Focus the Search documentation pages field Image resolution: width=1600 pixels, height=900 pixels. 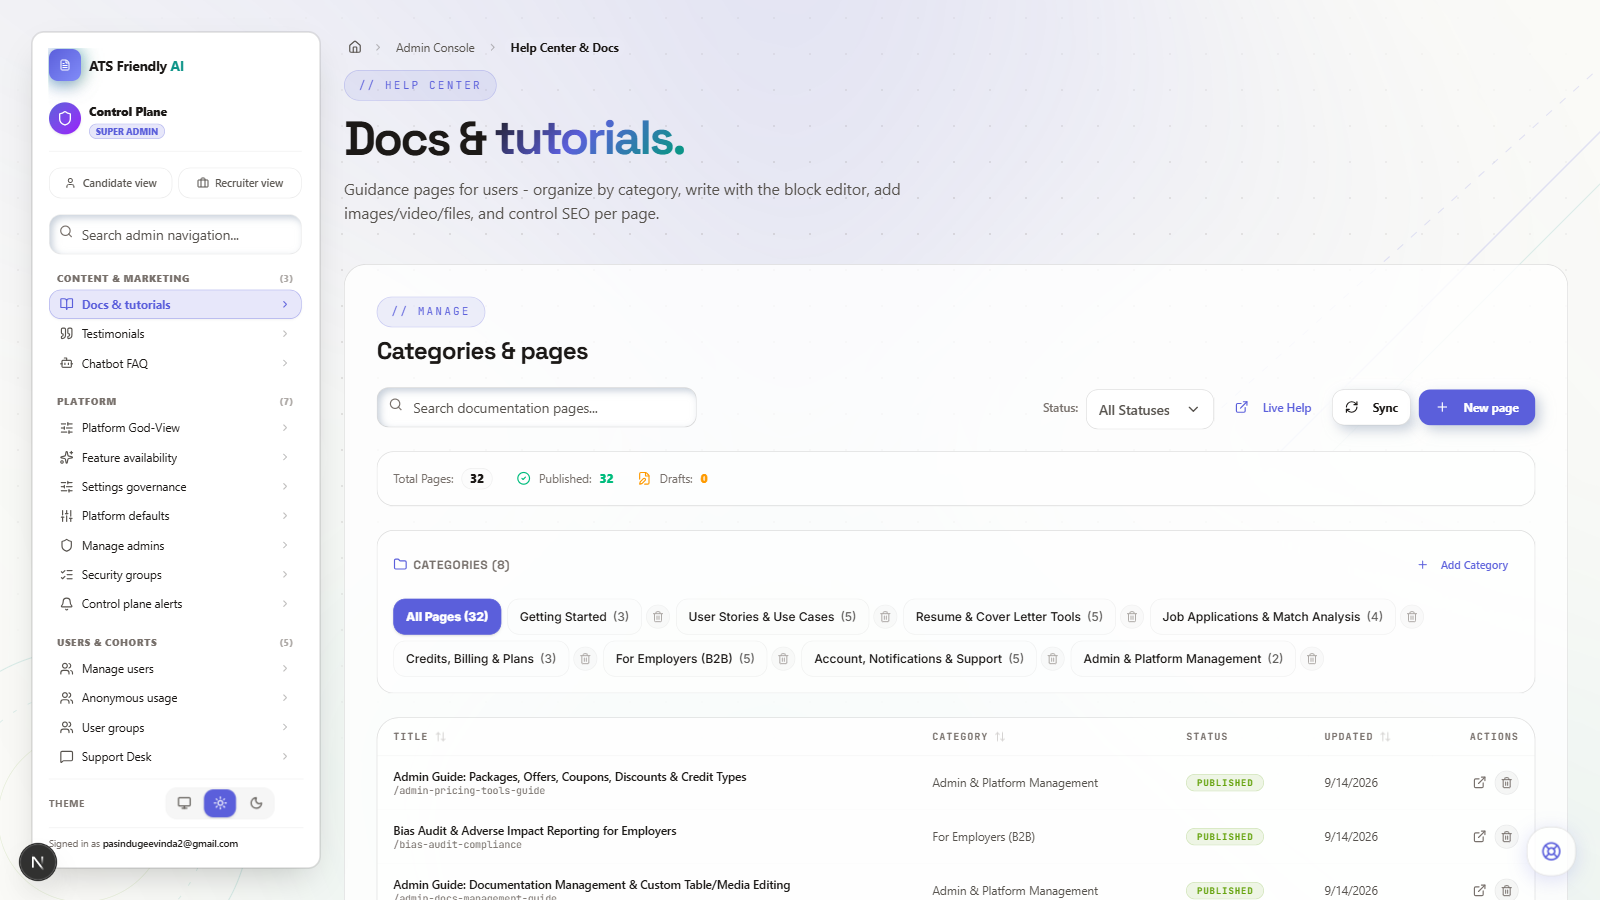pyautogui.click(x=537, y=408)
